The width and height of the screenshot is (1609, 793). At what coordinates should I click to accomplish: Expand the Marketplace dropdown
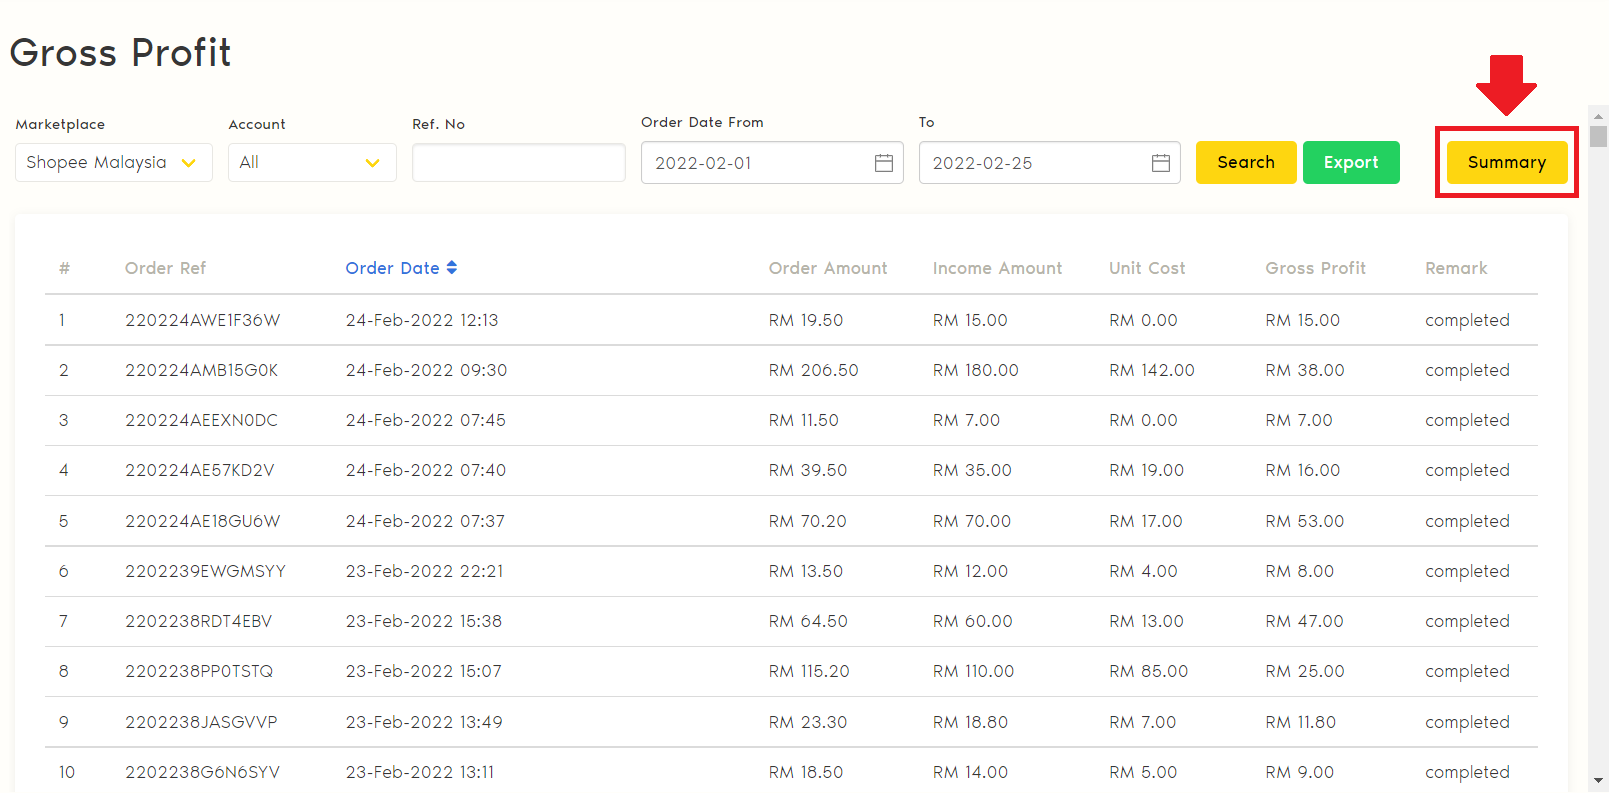coord(113,163)
